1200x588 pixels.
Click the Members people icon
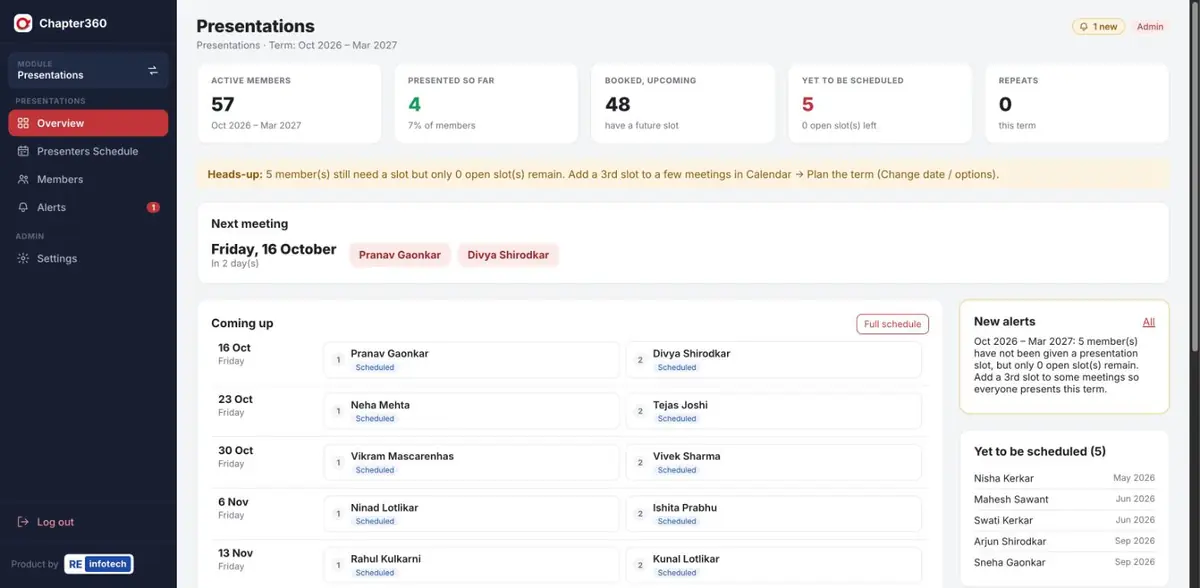[23, 179]
